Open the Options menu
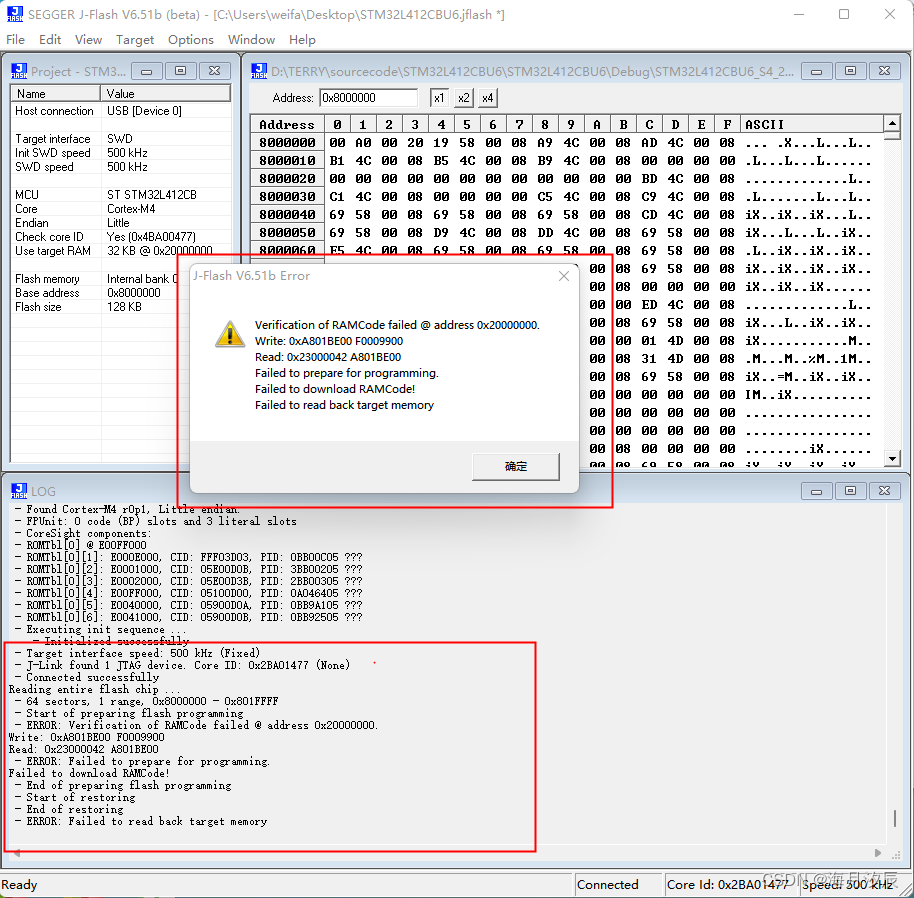 191,40
